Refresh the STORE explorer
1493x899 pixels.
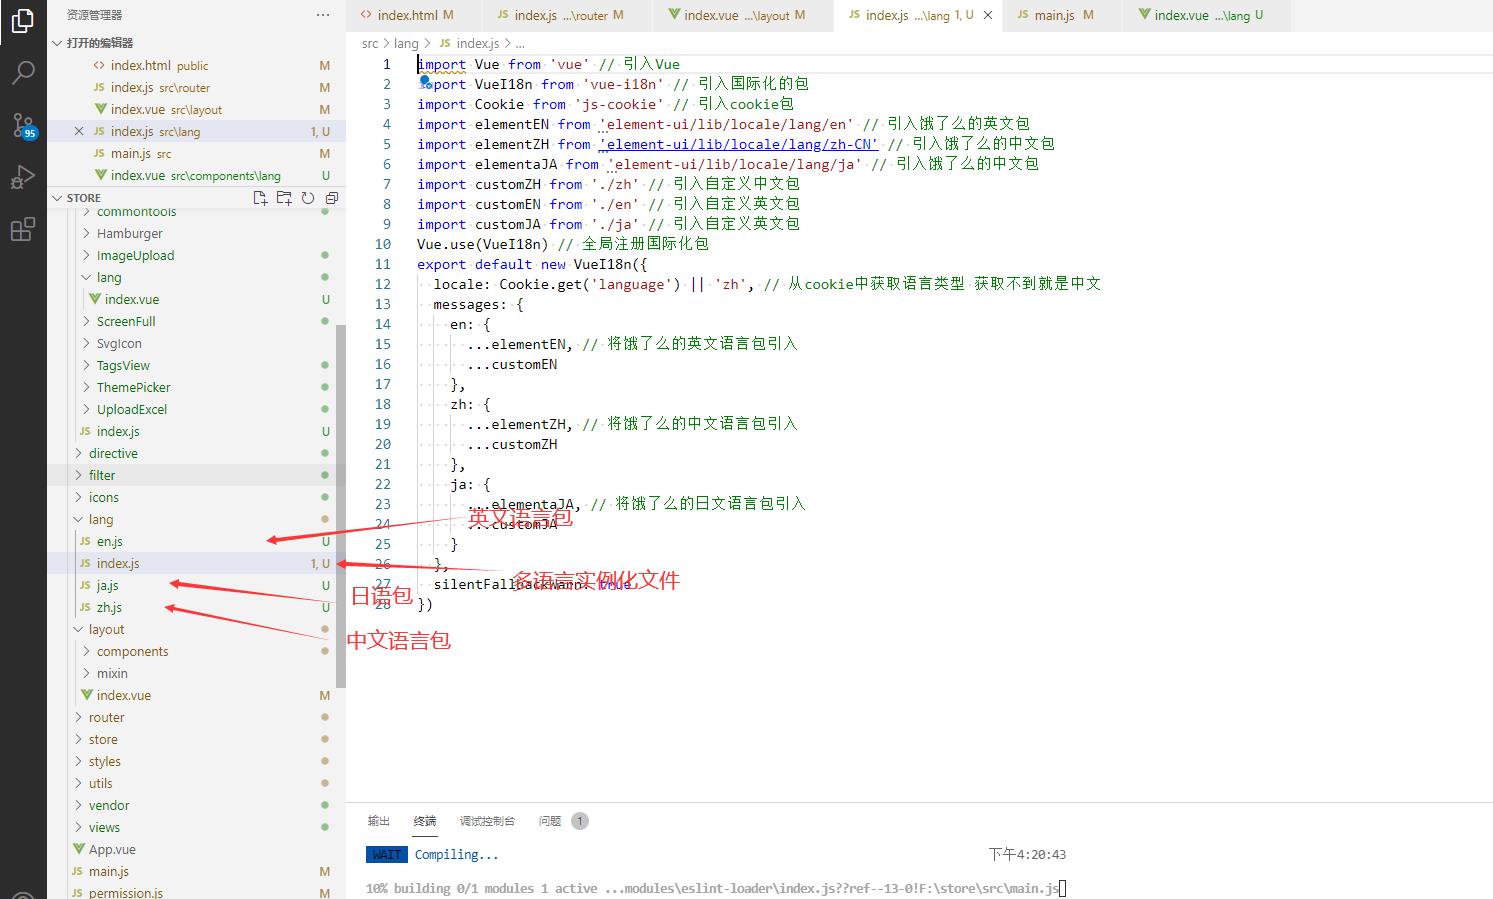(308, 198)
